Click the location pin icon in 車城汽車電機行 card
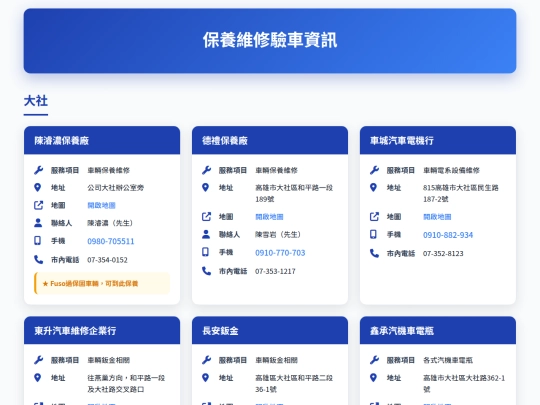 pyautogui.click(x=373, y=187)
